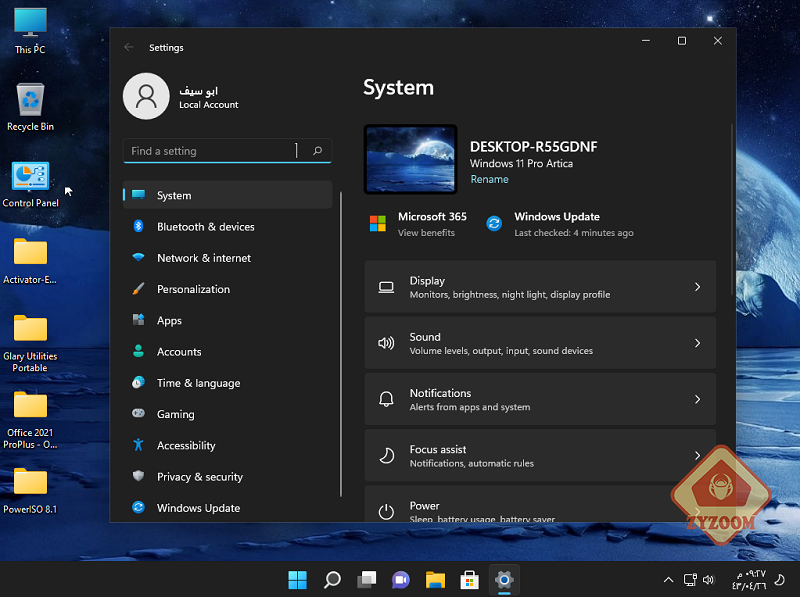Image resolution: width=800 pixels, height=597 pixels.
Task: Select the PowerISO 8.1 folder
Action: pyautogui.click(x=30, y=491)
